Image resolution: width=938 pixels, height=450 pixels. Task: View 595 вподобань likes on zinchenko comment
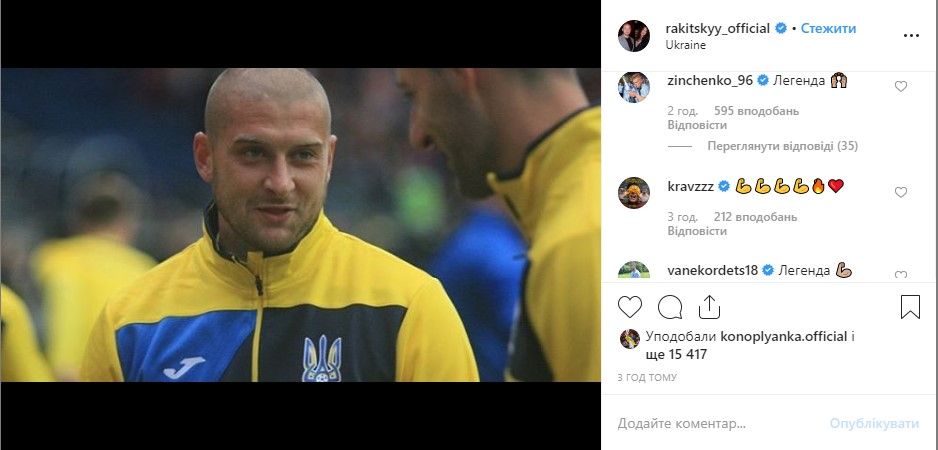click(757, 111)
